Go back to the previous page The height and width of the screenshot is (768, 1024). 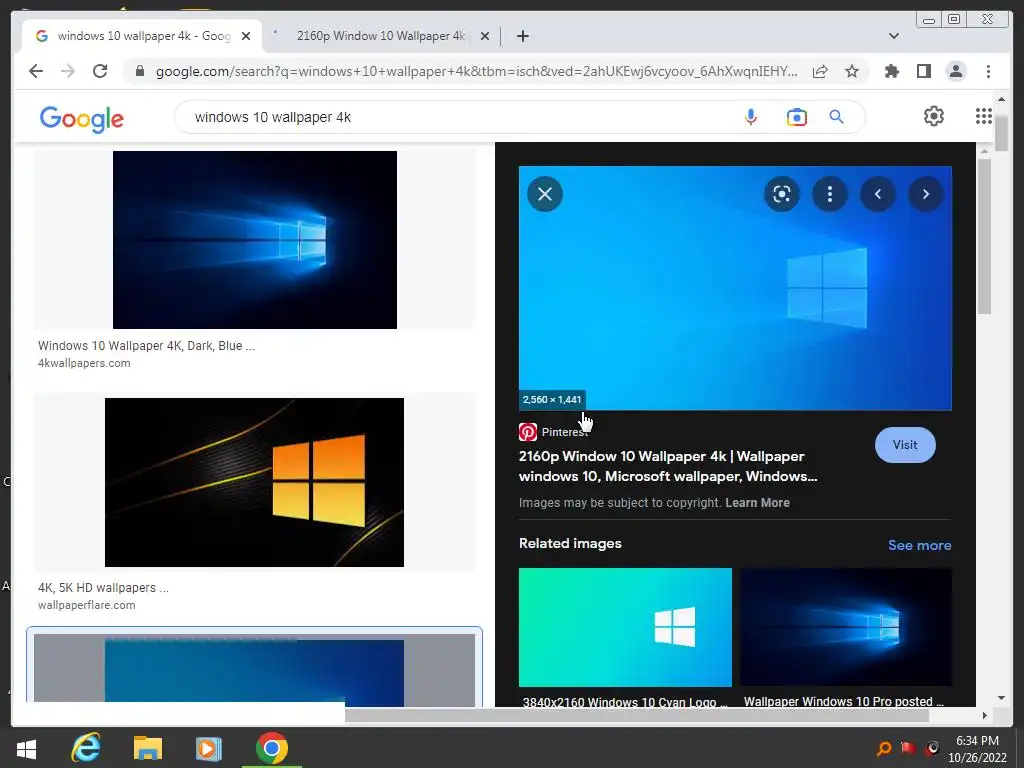click(x=36, y=71)
